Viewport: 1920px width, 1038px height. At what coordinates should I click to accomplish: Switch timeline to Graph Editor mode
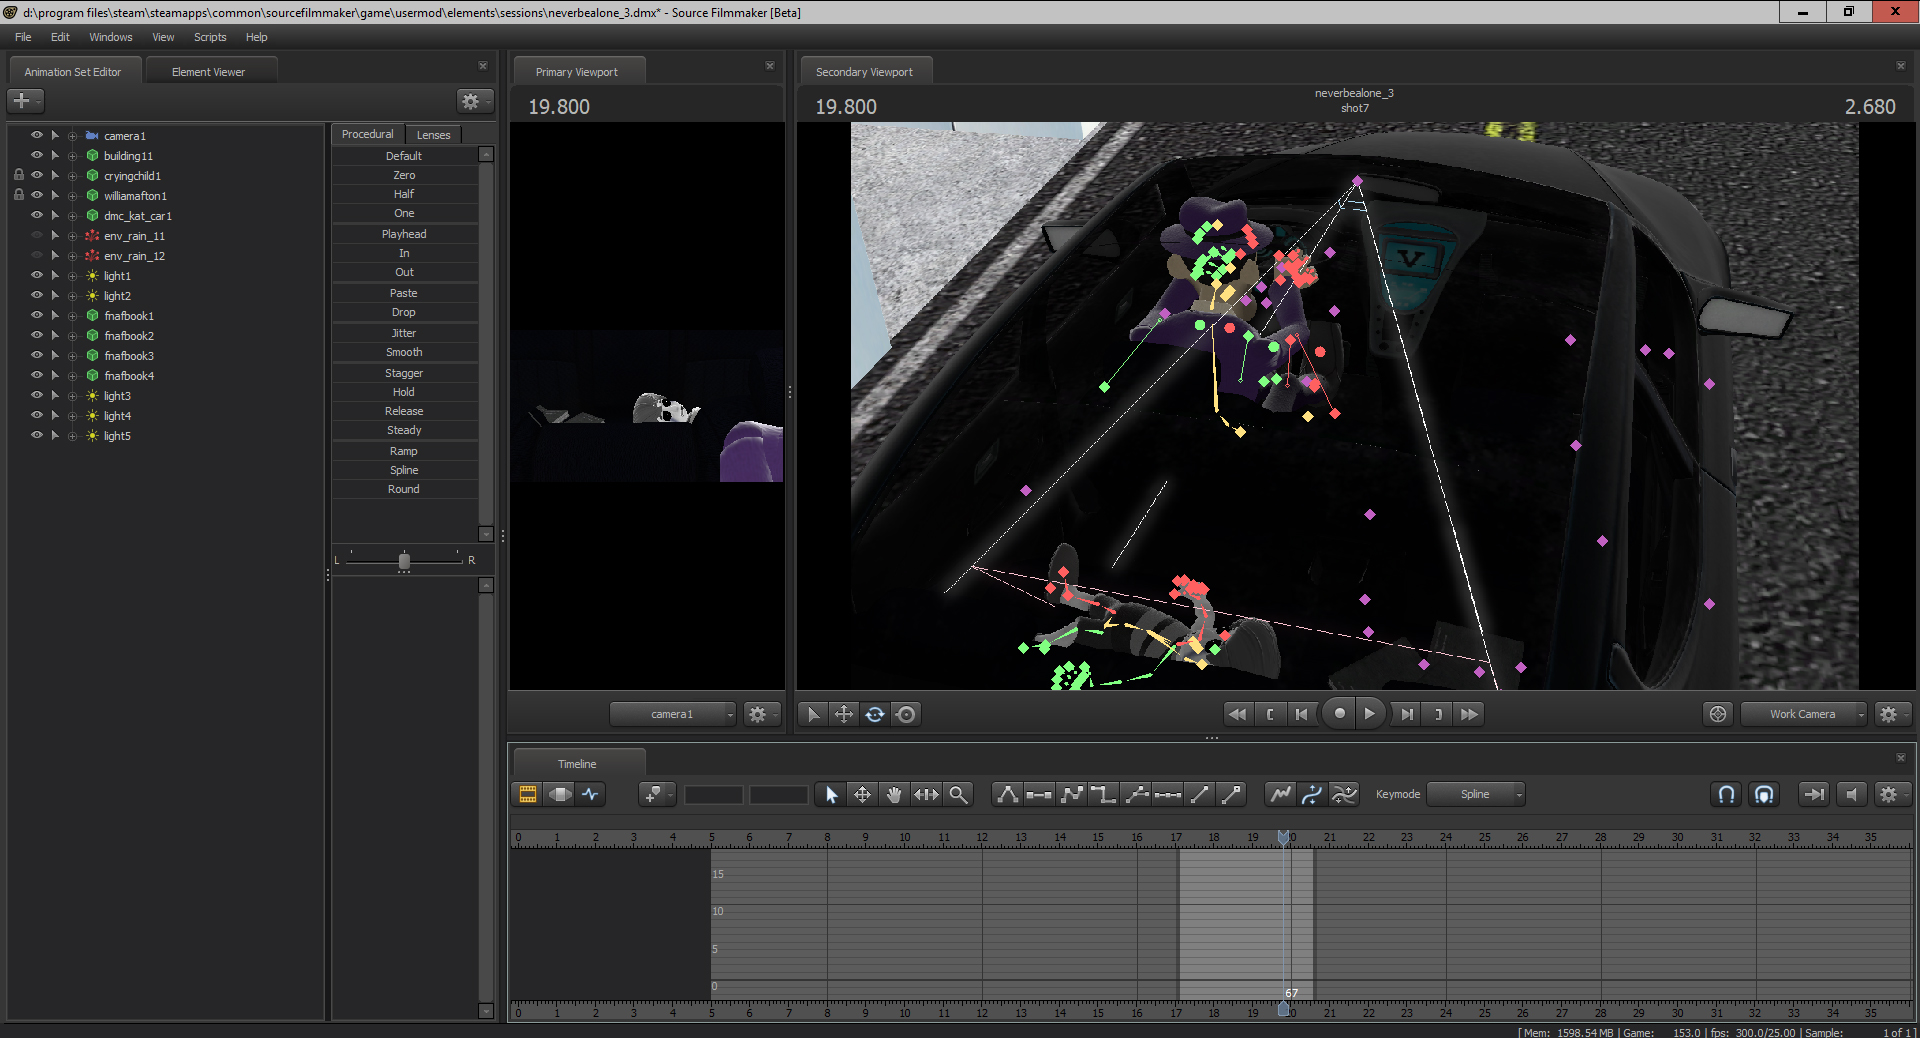point(591,794)
